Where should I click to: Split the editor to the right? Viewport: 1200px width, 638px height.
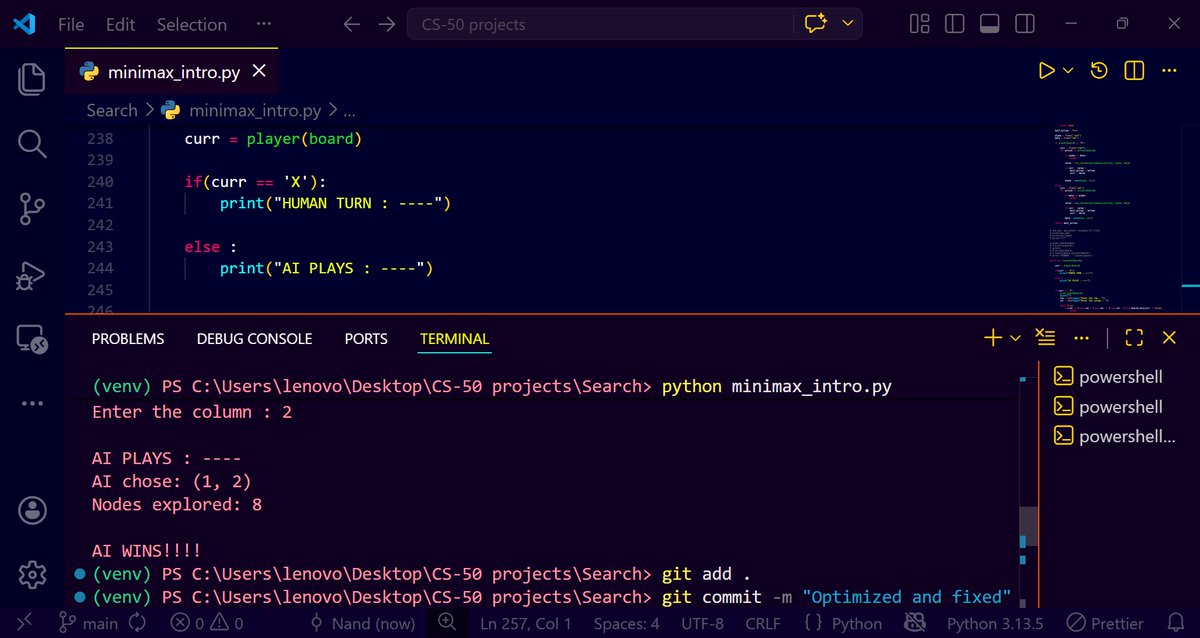(x=1134, y=71)
